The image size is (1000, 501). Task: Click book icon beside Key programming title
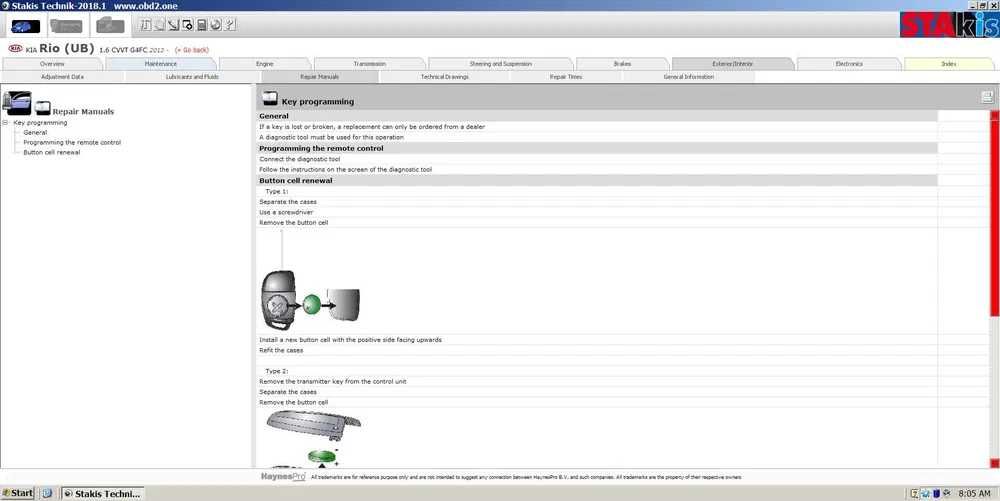(x=270, y=98)
